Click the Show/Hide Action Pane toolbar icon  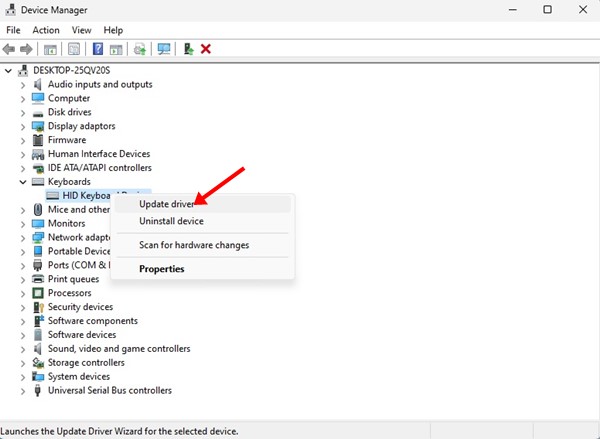tap(116, 49)
